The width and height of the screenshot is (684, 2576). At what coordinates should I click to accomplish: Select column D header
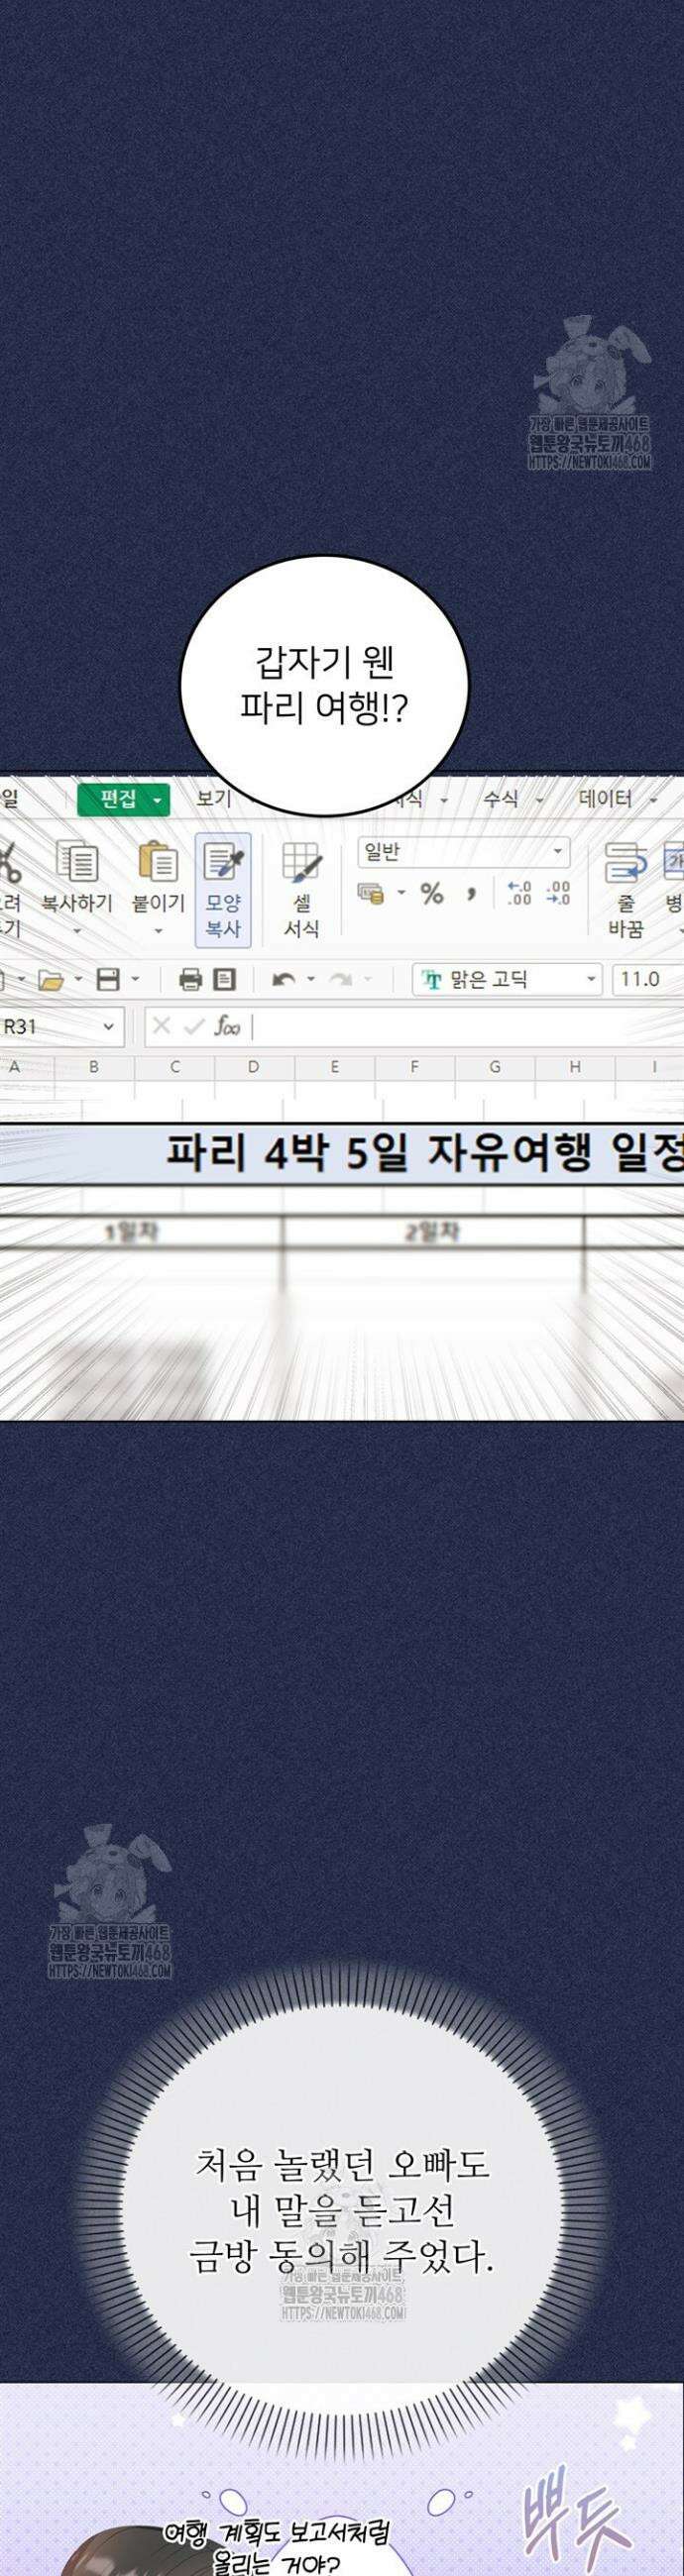[x=254, y=1067]
